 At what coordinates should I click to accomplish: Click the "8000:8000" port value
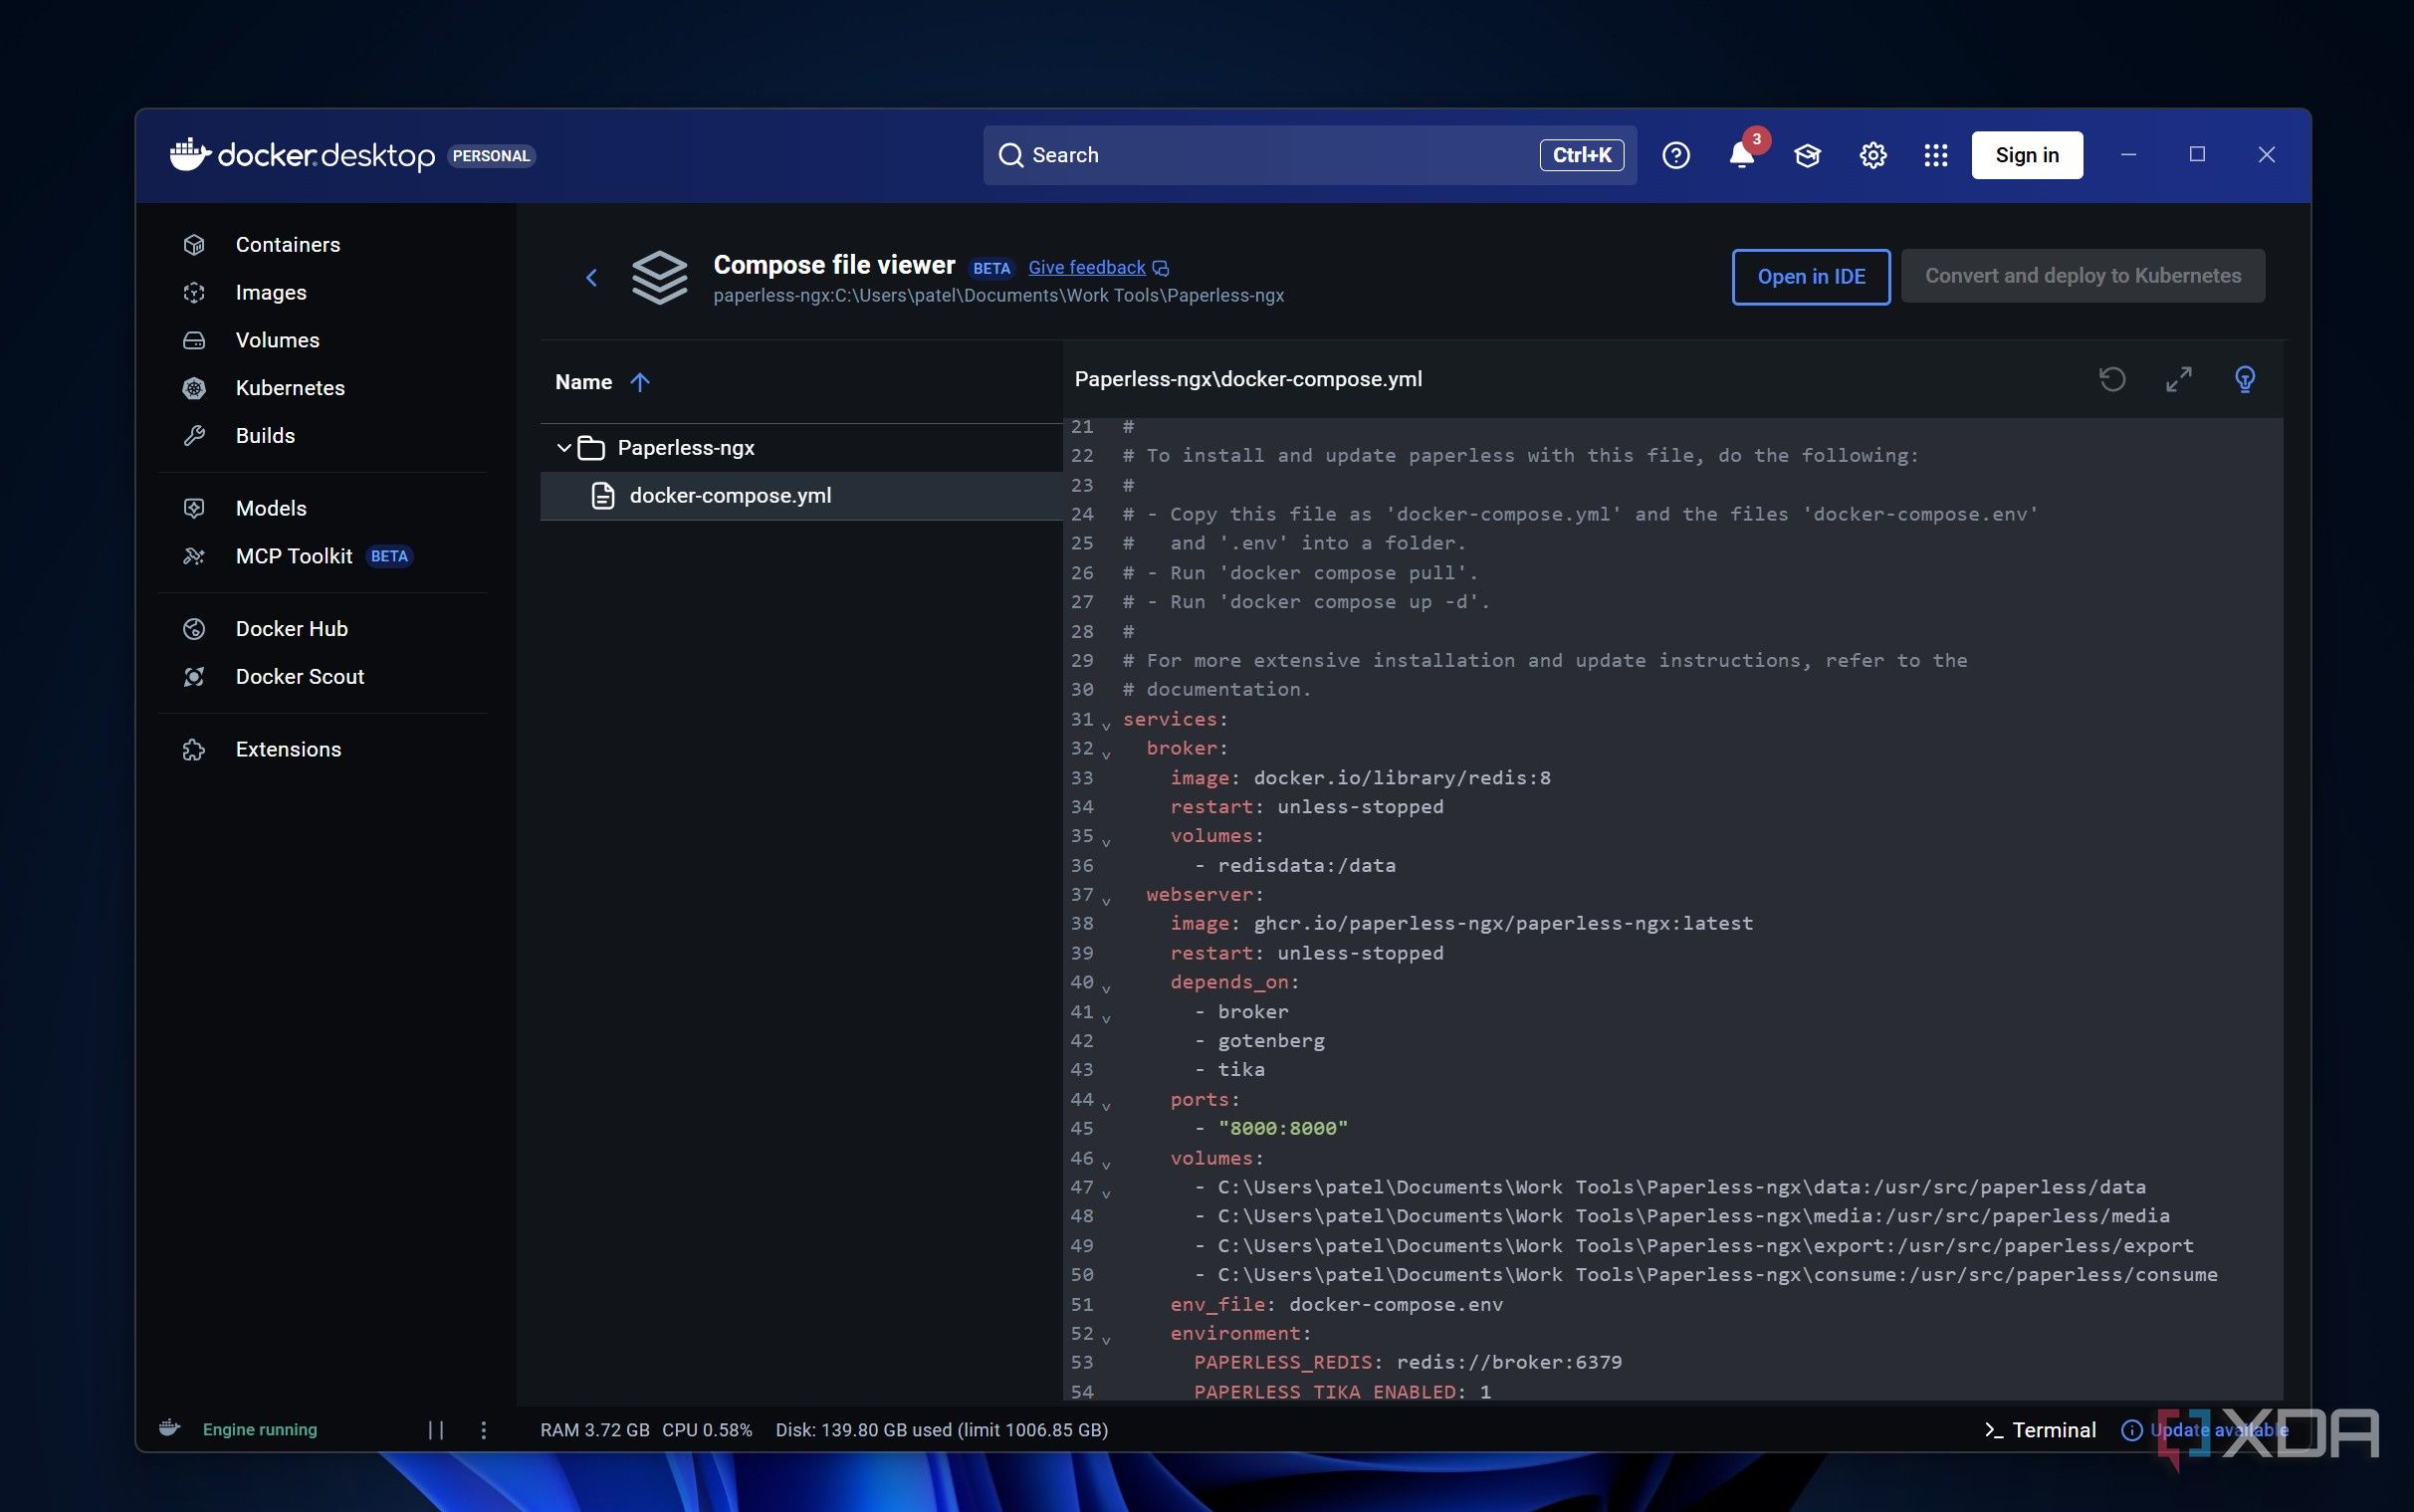click(1283, 1128)
